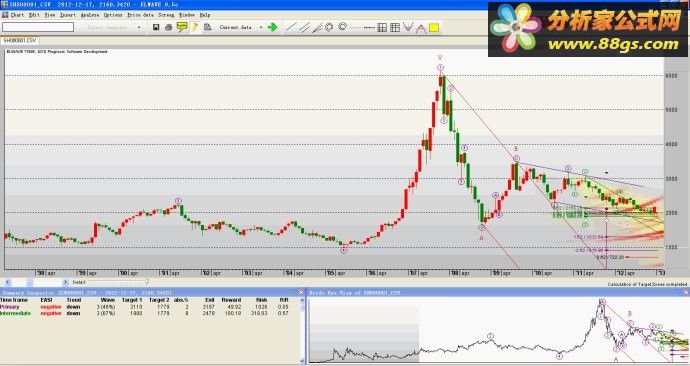Open the Price data menu
Image resolution: width=690 pixels, height=366 pixels.
click(x=140, y=15)
